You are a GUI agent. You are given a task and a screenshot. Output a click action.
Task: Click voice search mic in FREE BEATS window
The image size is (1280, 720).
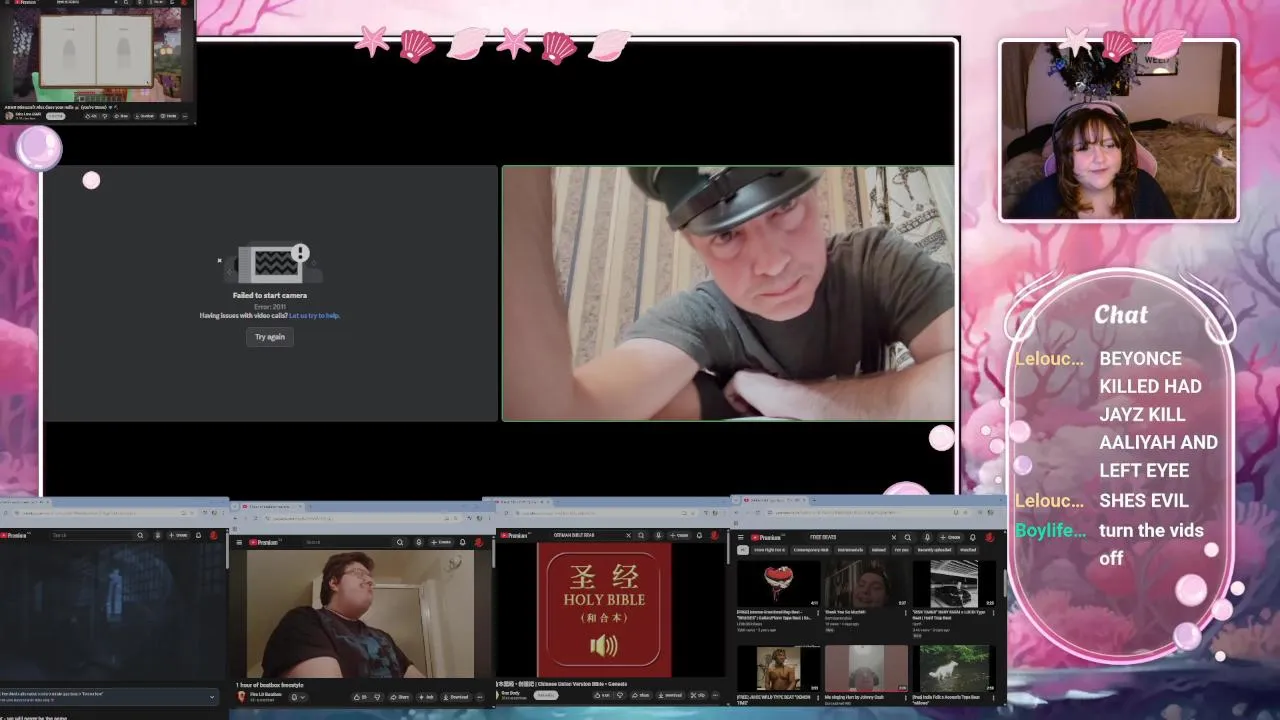[x=927, y=537]
